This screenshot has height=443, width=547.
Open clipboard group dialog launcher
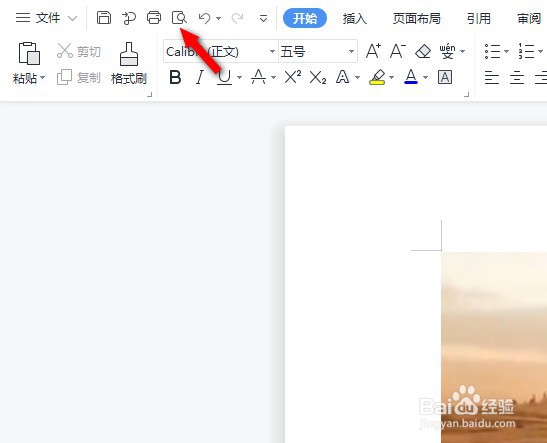tap(150, 95)
